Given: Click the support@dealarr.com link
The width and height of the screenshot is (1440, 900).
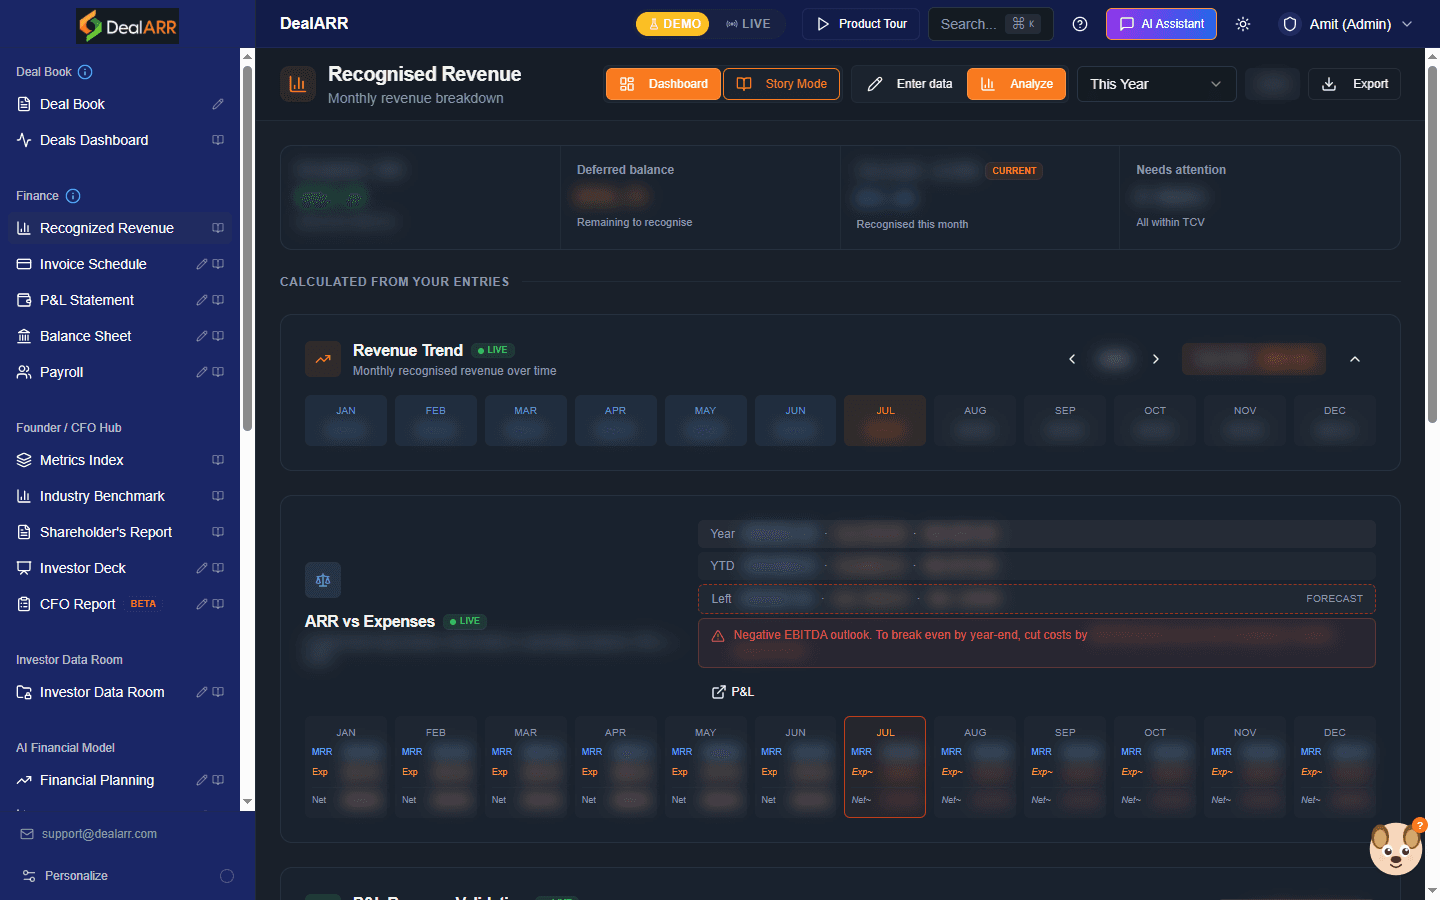Looking at the screenshot, I should pyautogui.click(x=99, y=834).
